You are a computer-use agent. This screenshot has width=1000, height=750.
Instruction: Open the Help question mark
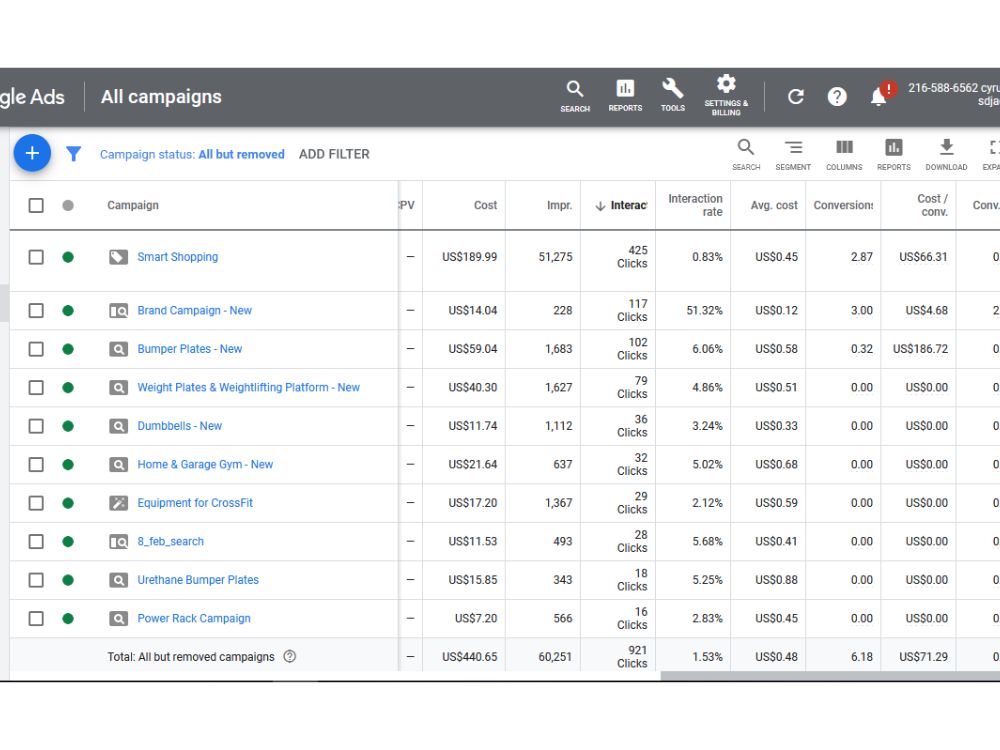click(x=837, y=97)
